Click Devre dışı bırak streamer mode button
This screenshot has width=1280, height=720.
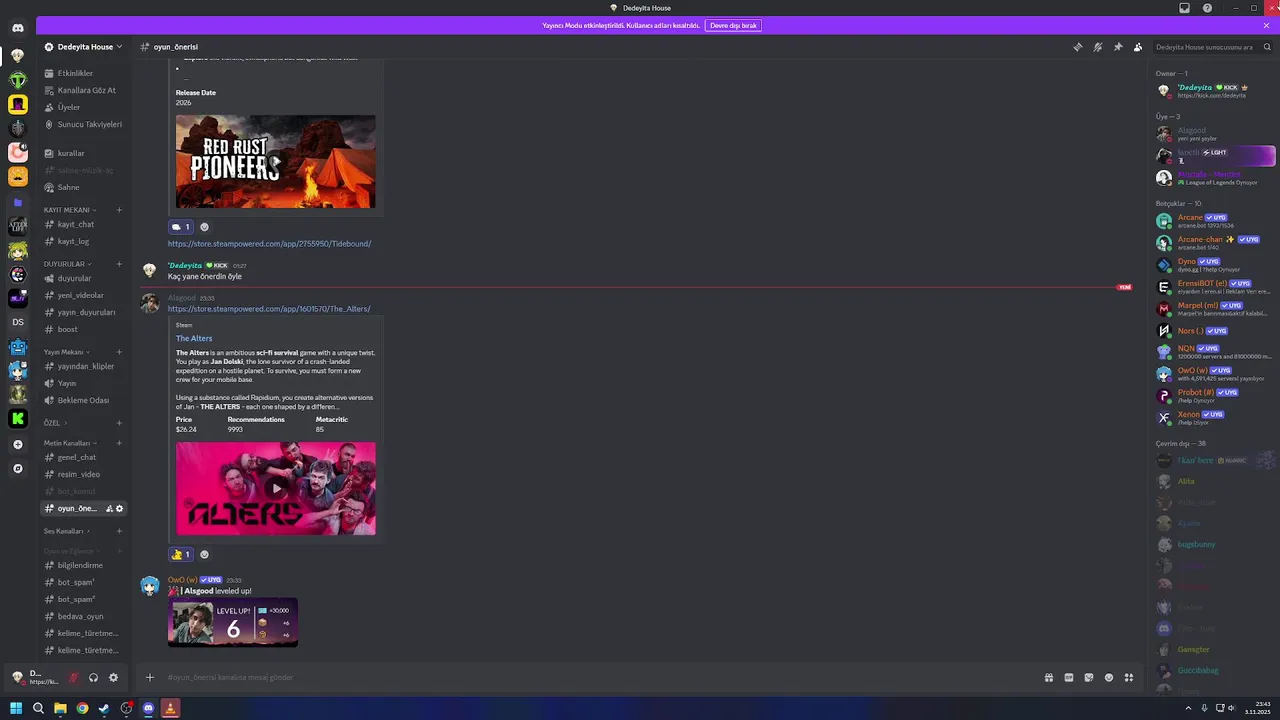tap(733, 25)
